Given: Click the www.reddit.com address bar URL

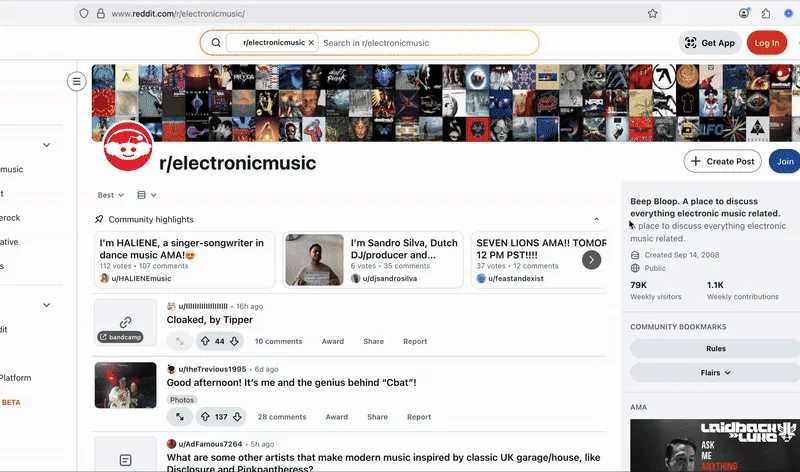Looking at the screenshot, I should pos(178,14).
